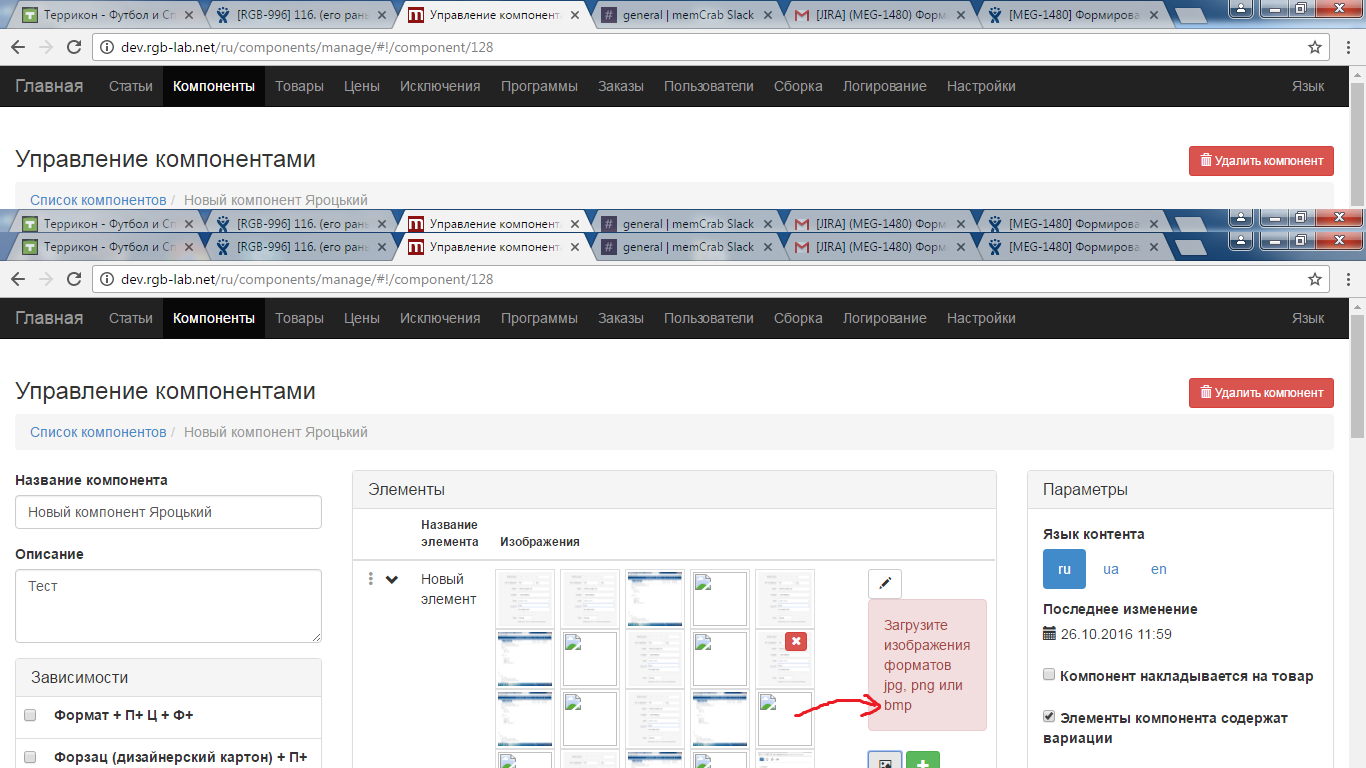This screenshot has width=1366, height=768.
Task: Click the Название компонента input field
Action: pyautogui.click(x=168, y=512)
